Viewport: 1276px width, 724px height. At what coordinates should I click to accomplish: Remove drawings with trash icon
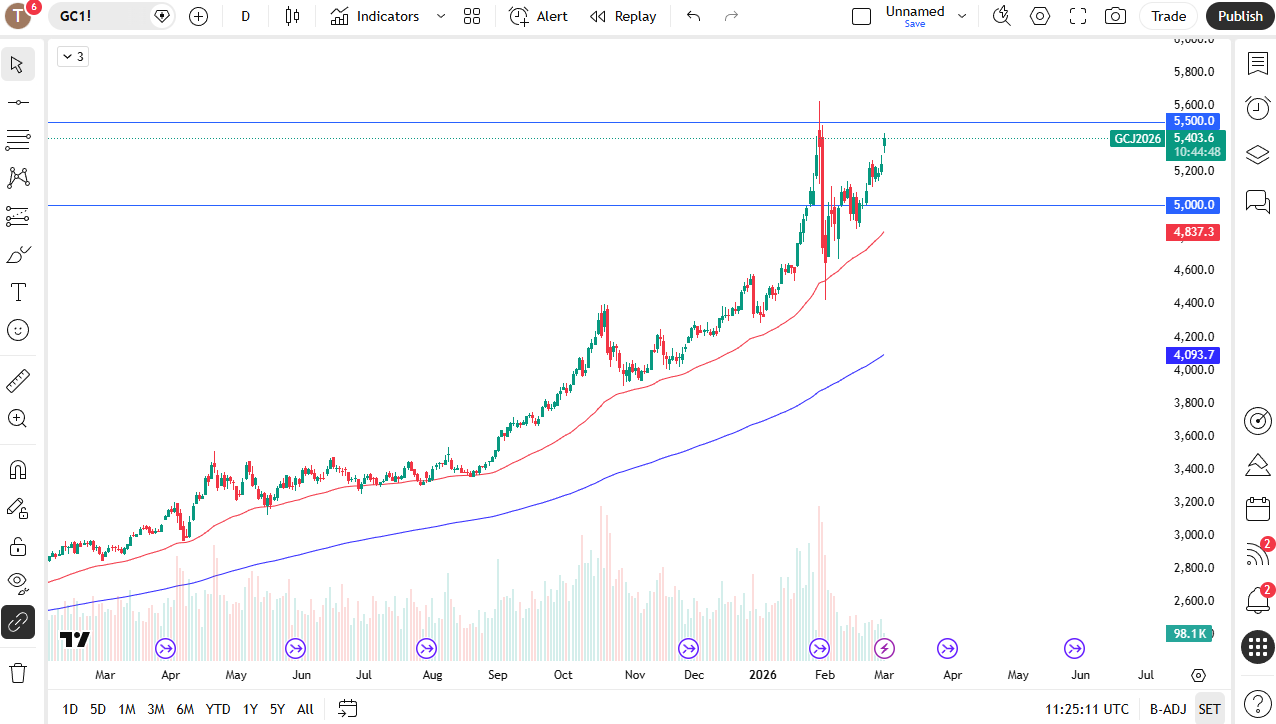coord(17,672)
